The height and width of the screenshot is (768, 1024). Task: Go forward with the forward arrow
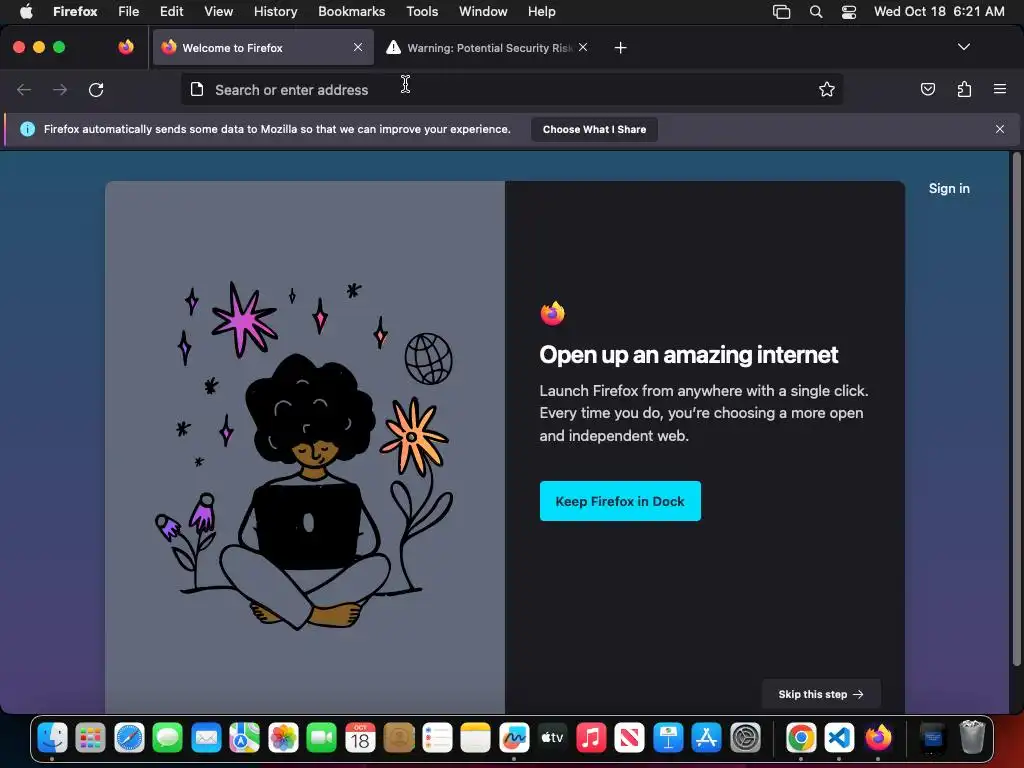[x=60, y=89]
